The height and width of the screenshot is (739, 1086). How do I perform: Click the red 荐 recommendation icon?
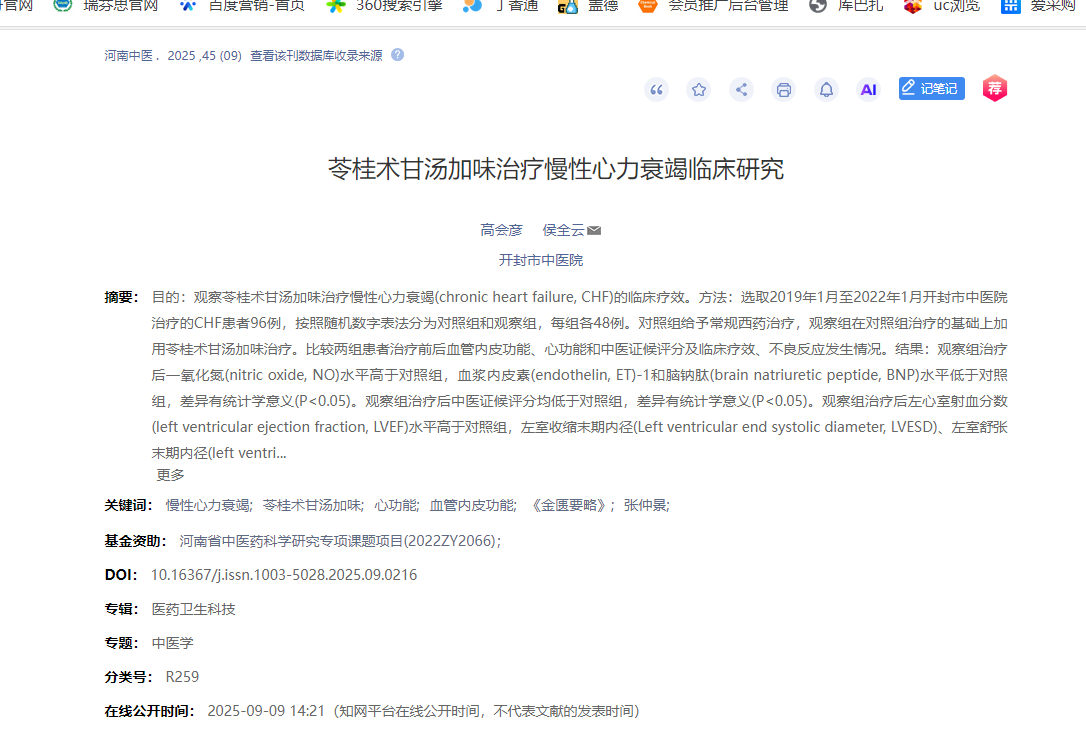point(994,89)
